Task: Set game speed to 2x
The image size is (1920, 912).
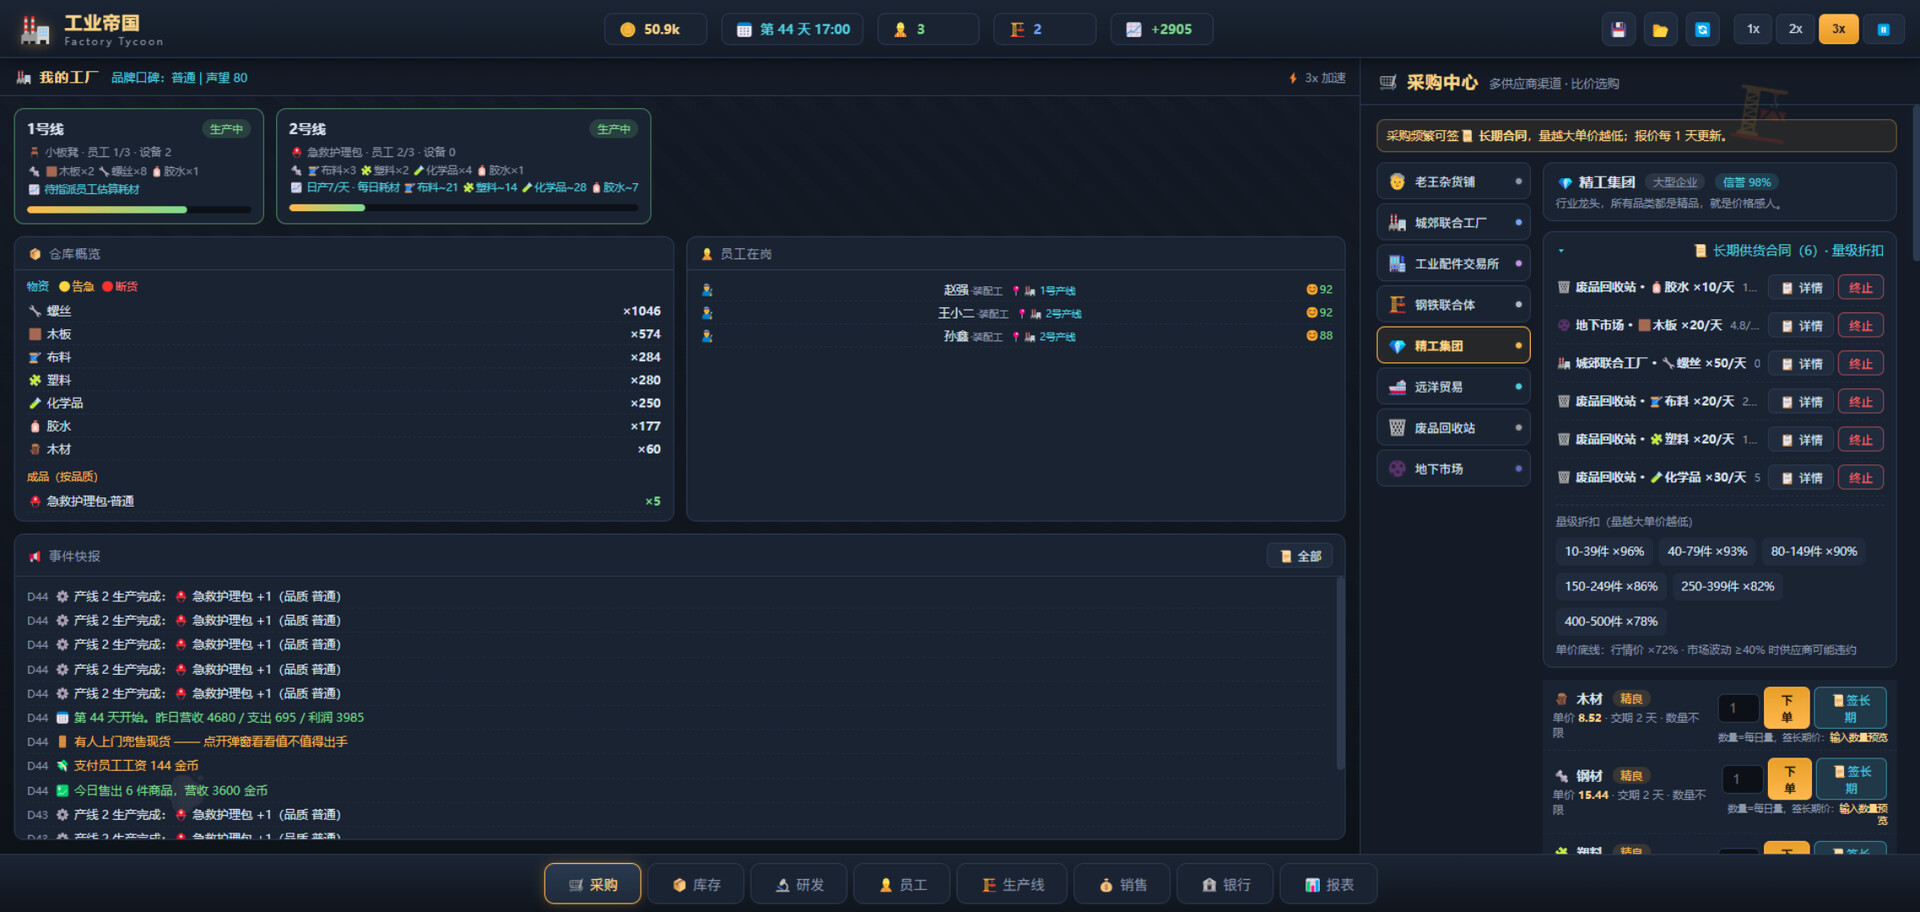Action: (1796, 29)
